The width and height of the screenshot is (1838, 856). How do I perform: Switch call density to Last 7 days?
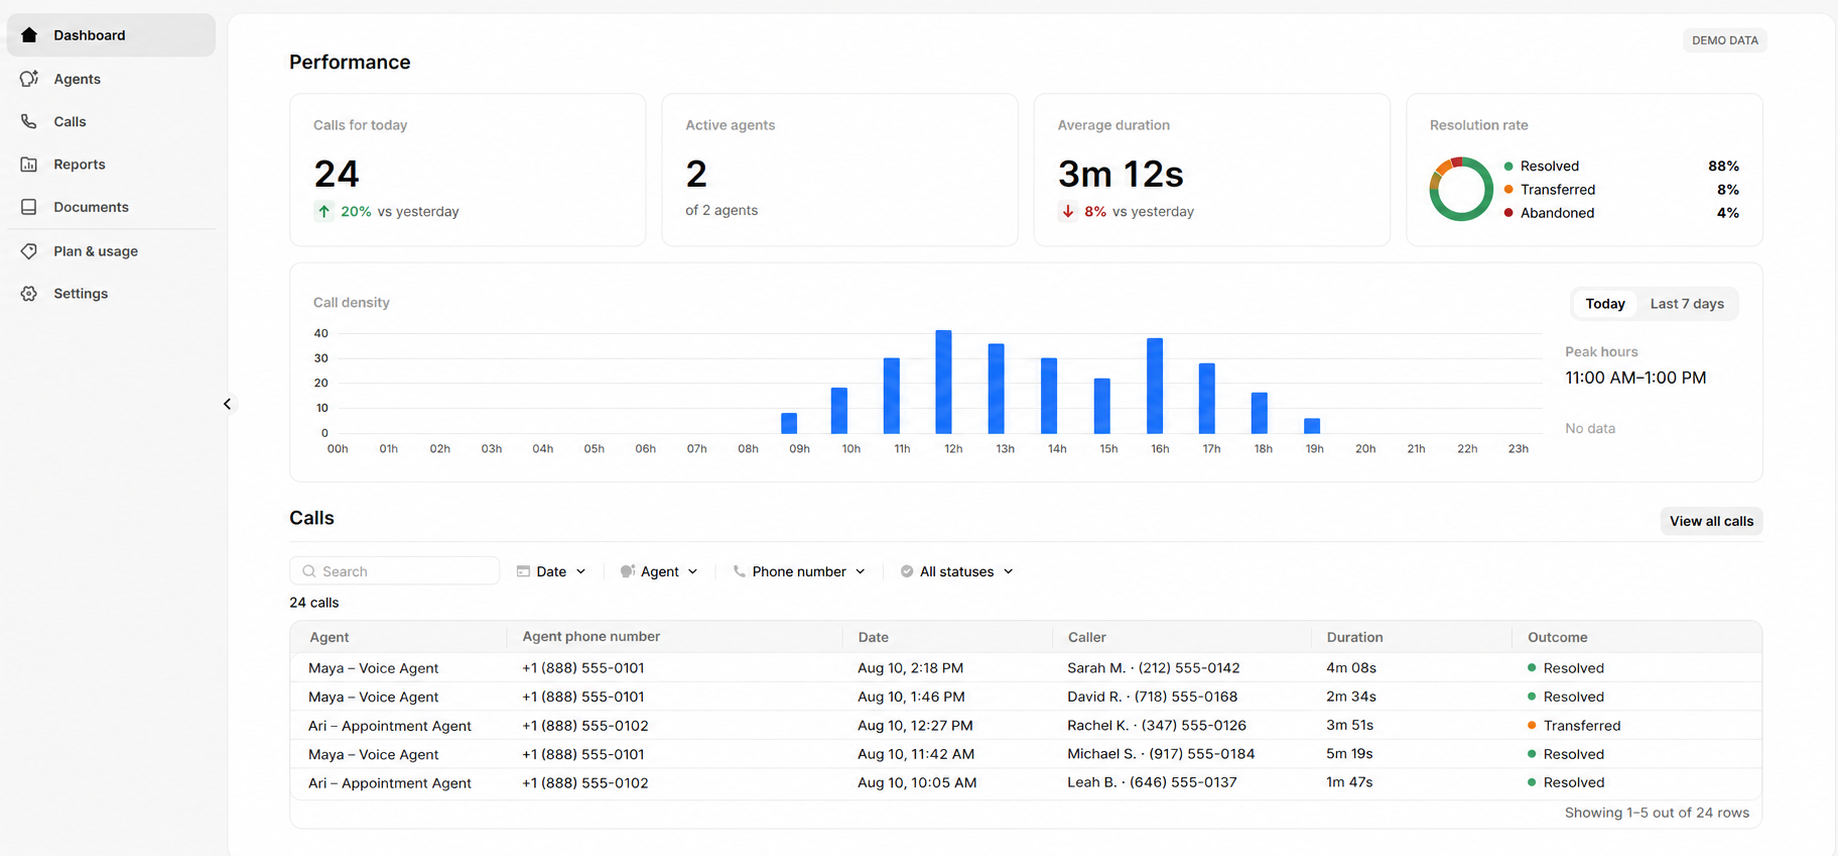1687,304
